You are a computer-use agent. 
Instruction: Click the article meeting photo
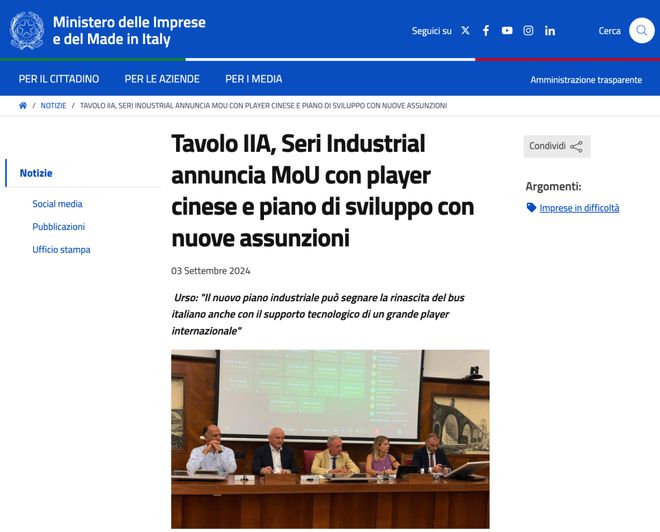click(x=330, y=439)
